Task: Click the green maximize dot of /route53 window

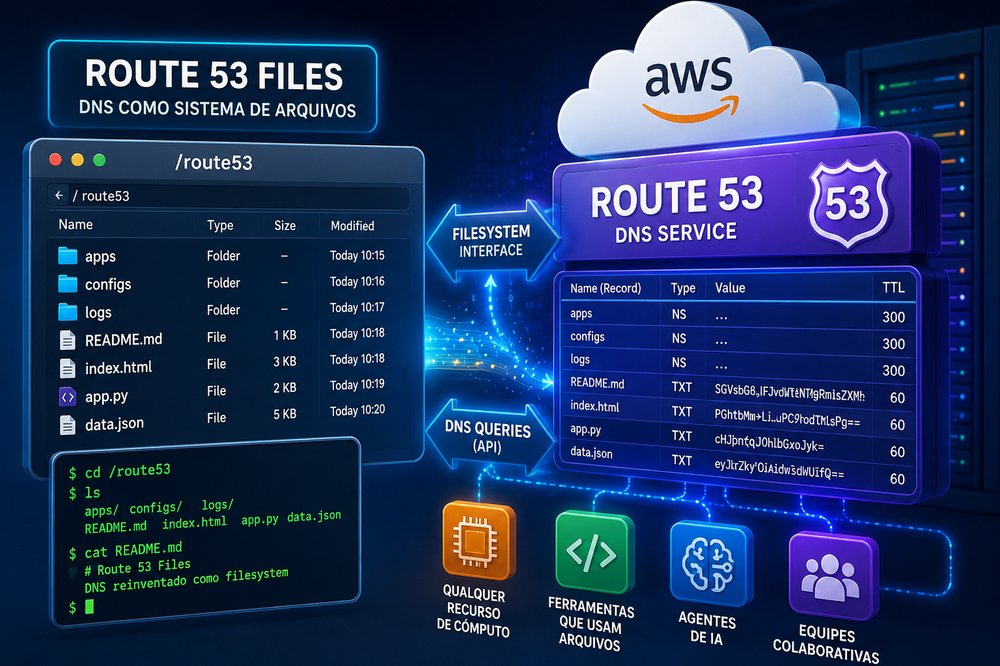Action: tap(99, 159)
